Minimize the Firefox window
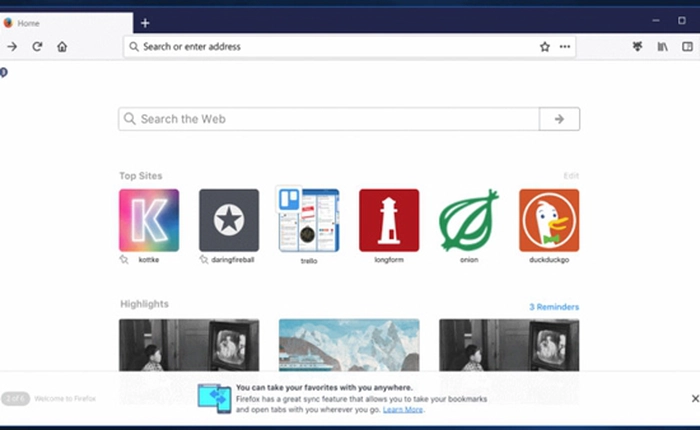The image size is (700, 430). [656, 21]
